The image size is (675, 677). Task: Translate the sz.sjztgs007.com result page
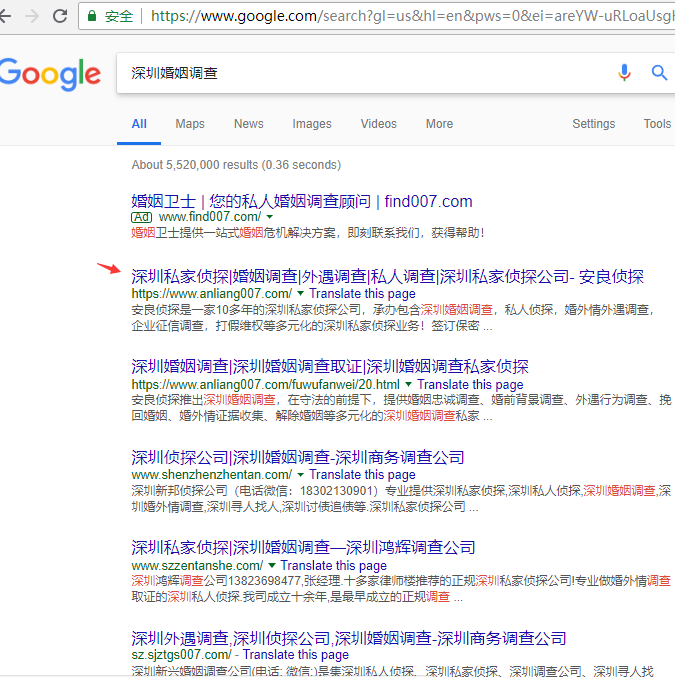tap(296, 655)
